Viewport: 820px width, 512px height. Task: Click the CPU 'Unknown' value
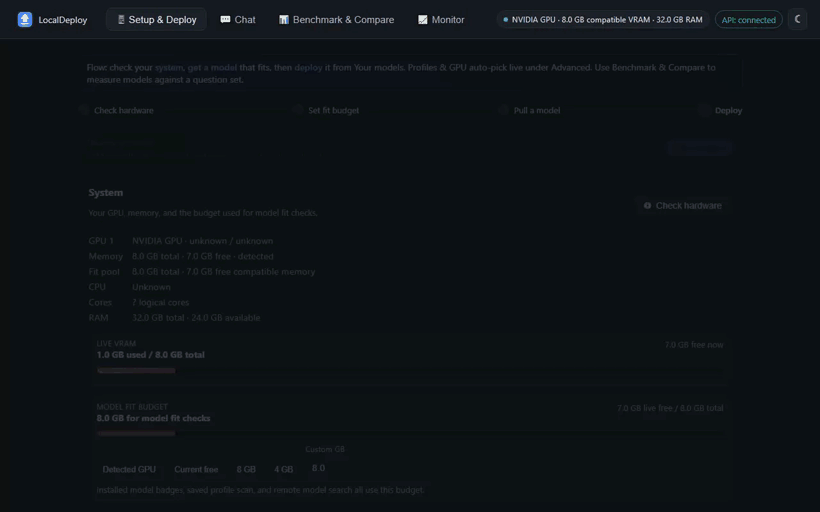coord(151,287)
